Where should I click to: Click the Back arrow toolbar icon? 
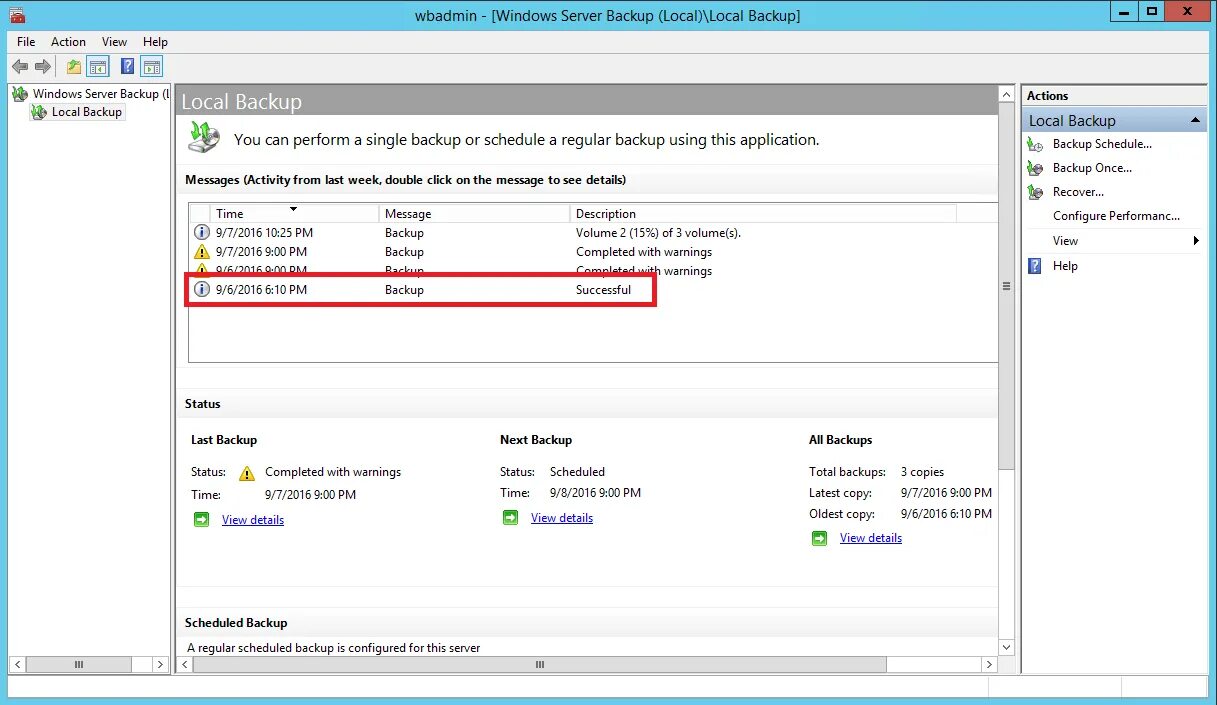[20, 67]
